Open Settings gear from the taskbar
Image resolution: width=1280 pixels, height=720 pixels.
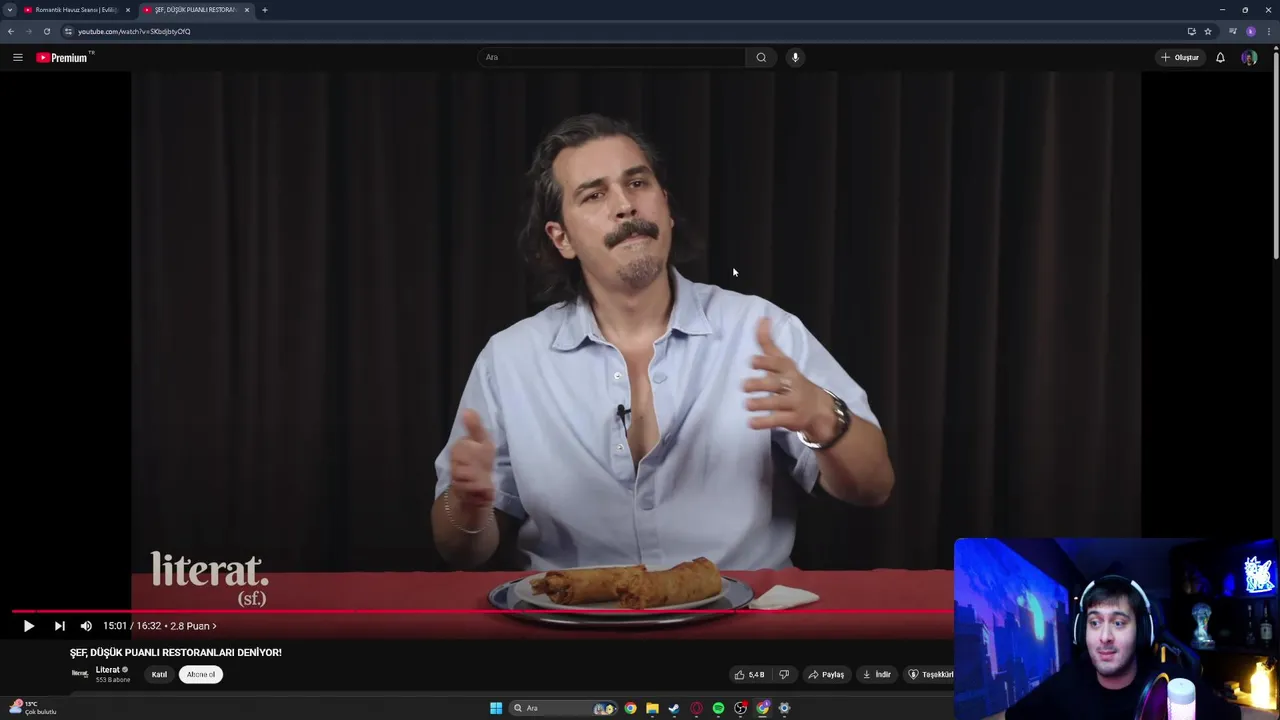[784, 708]
